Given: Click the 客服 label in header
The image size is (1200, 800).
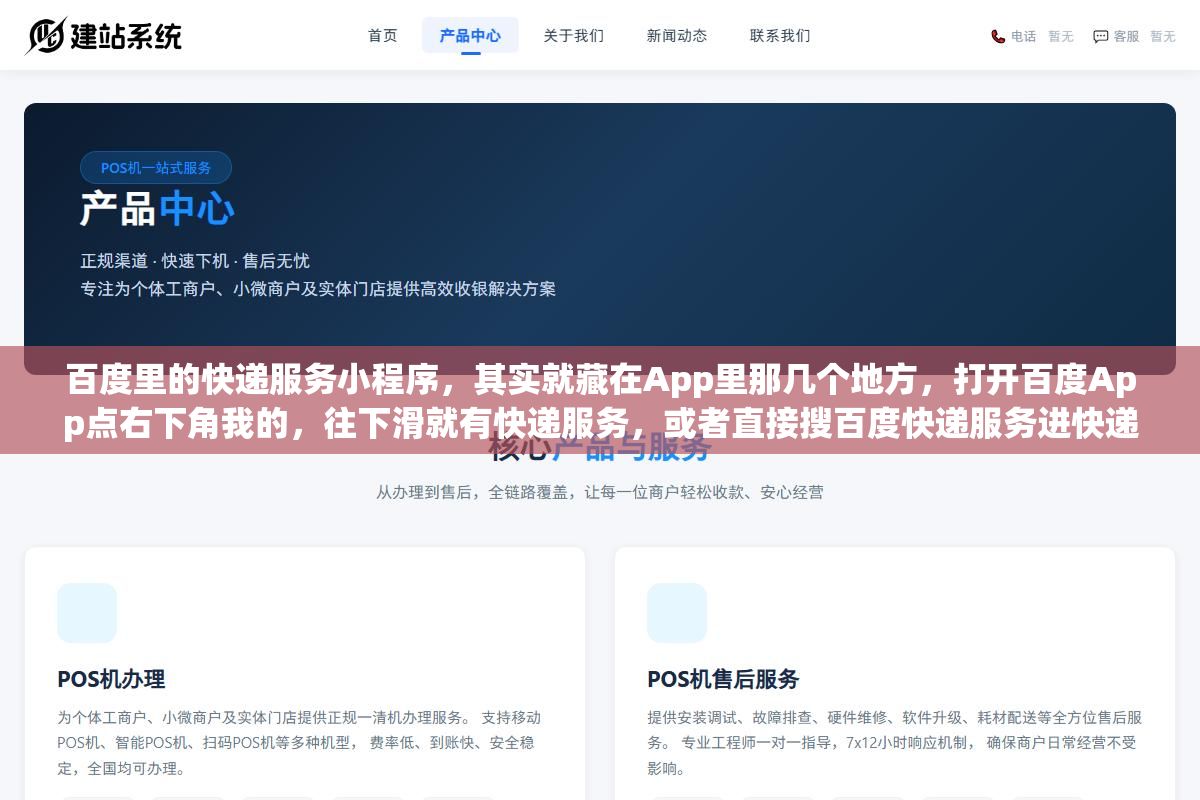Looking at the screenshot, I should pos(1127,36).
